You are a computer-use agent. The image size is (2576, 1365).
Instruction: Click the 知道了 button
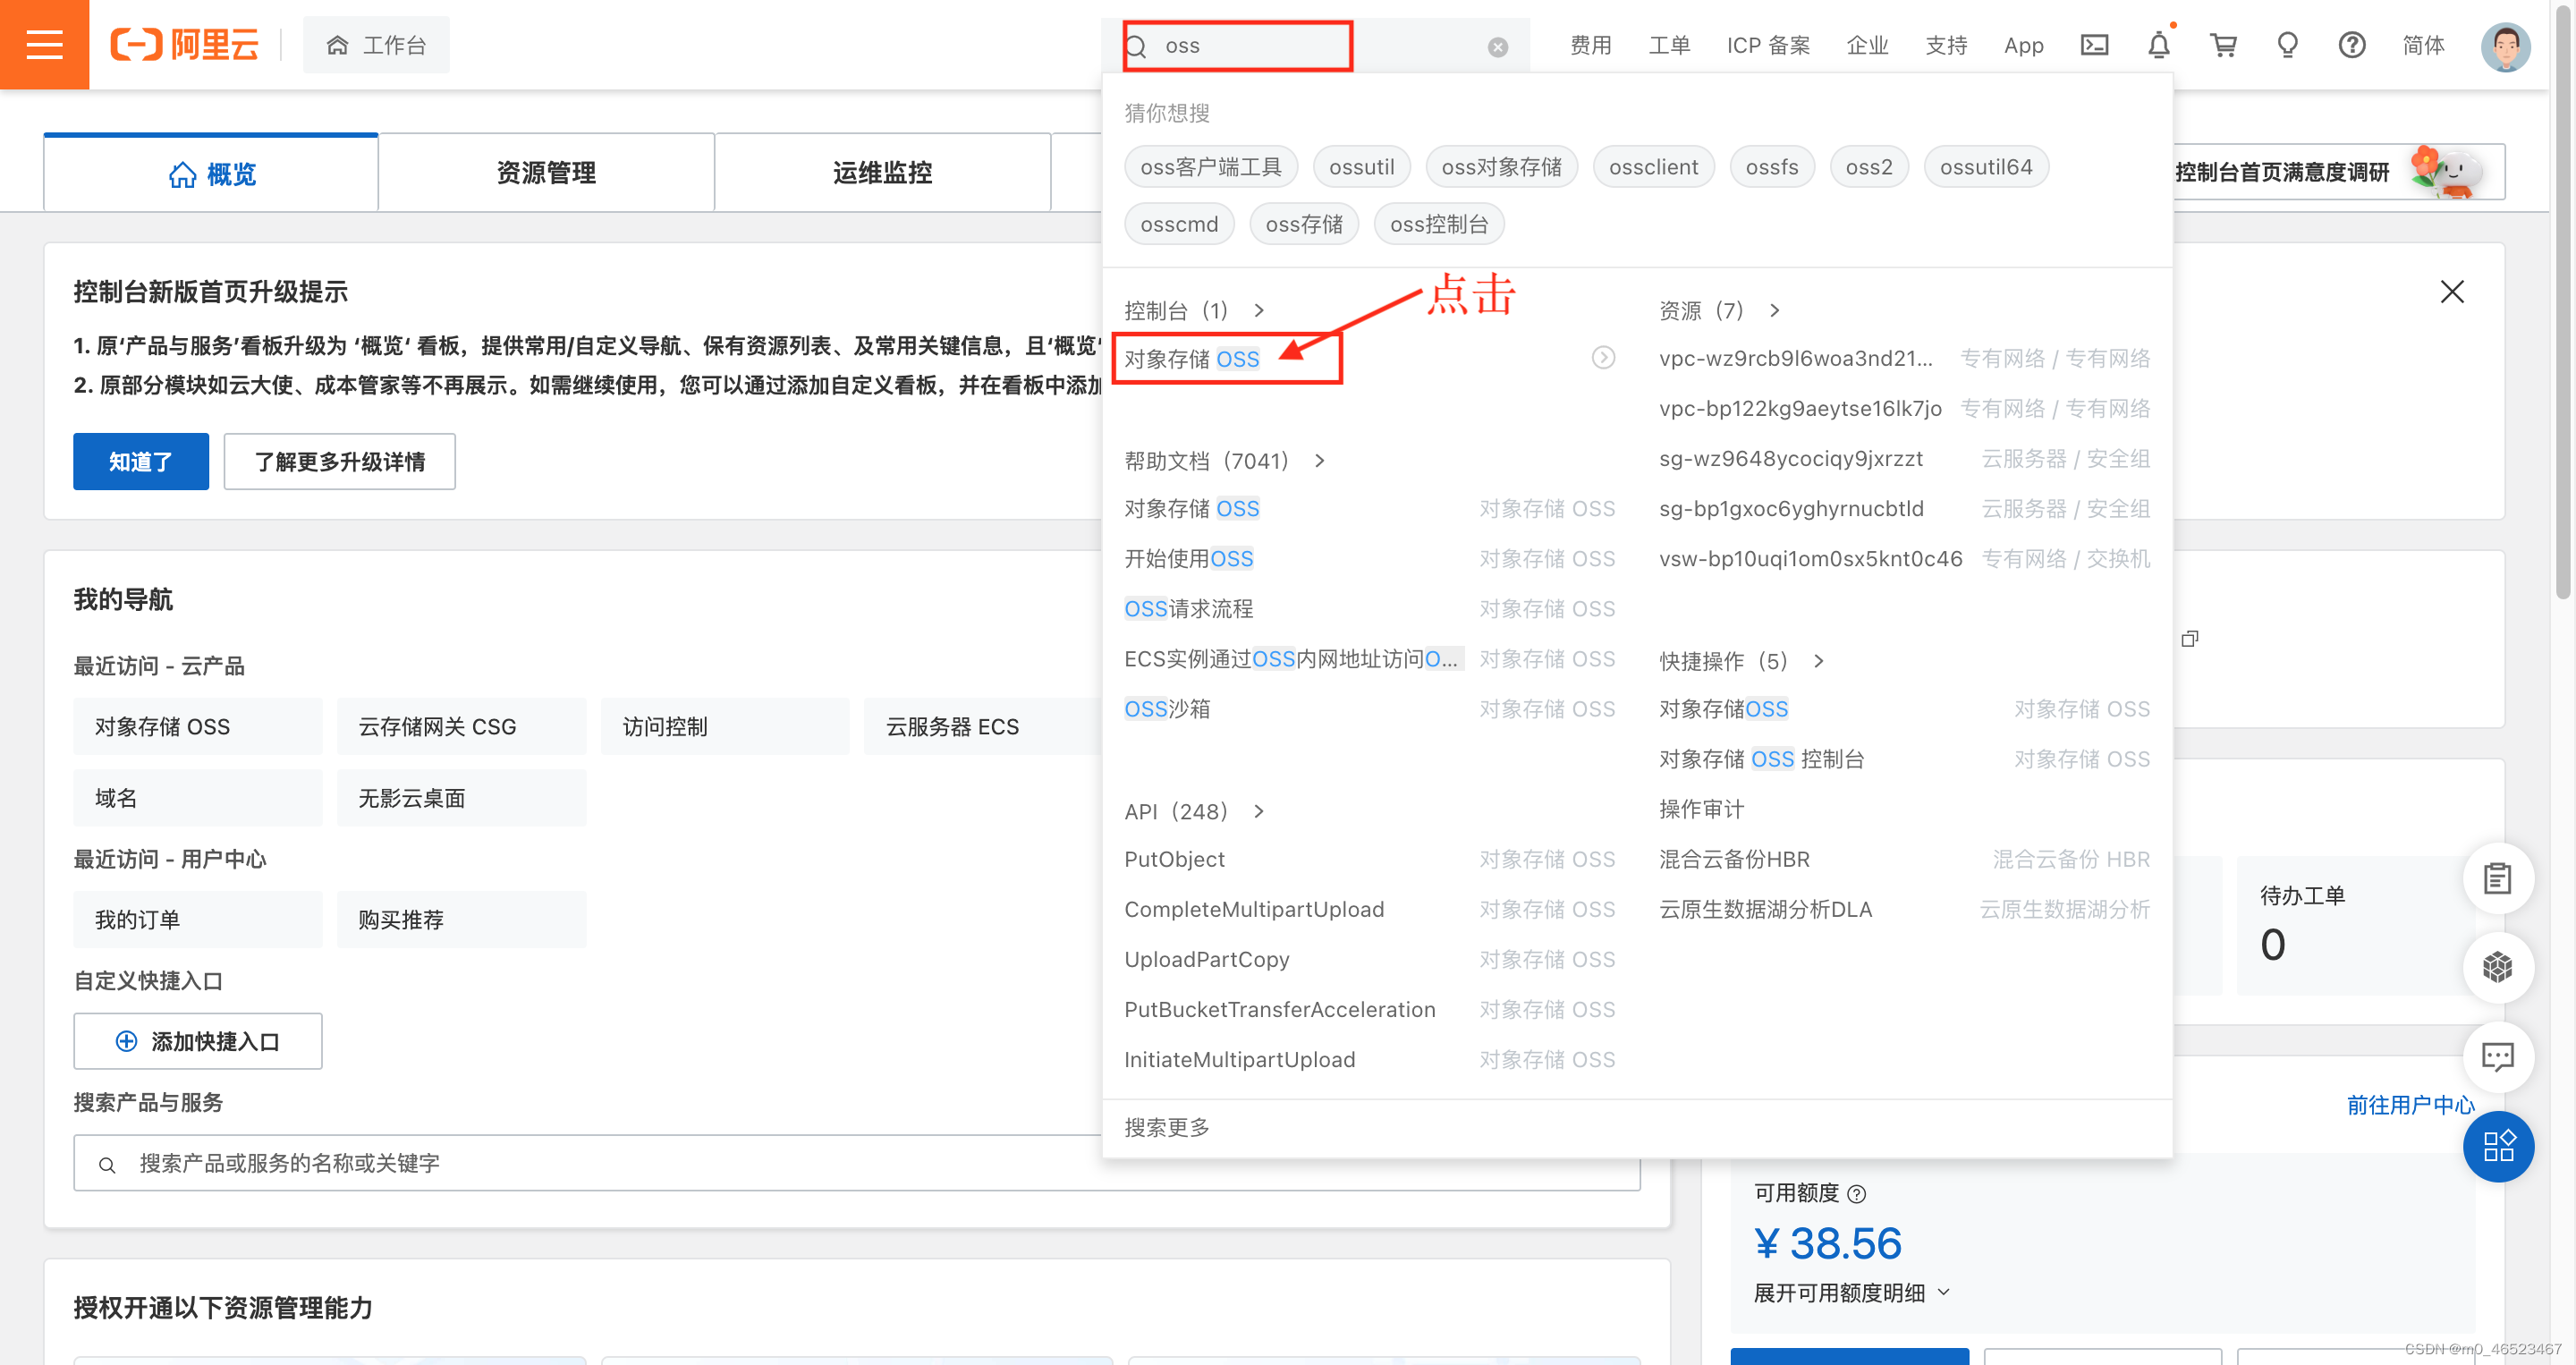pyautogui.click(x=141, y=461)
